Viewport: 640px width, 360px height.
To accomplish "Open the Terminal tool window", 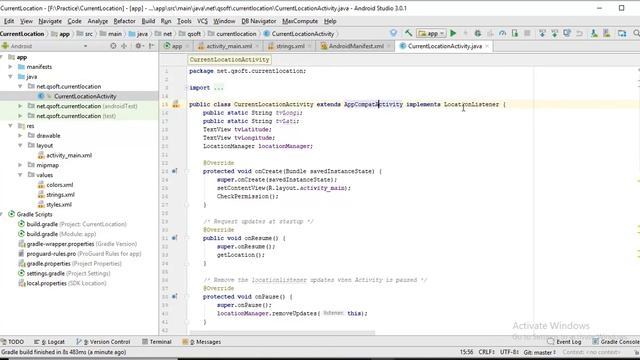I will click(157, 342).
